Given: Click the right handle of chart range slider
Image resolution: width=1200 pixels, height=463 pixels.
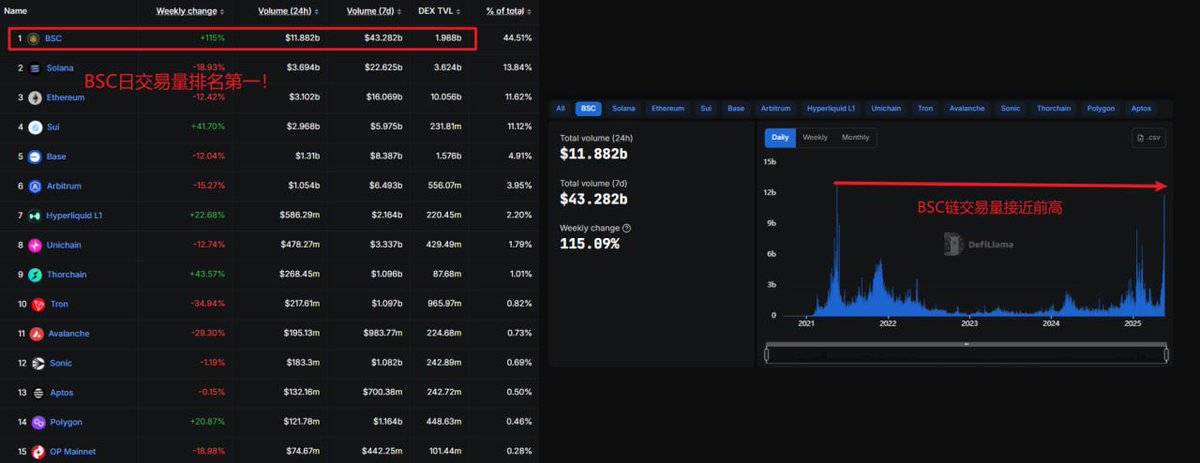Looking at the screenshot, I should 1166,354.
